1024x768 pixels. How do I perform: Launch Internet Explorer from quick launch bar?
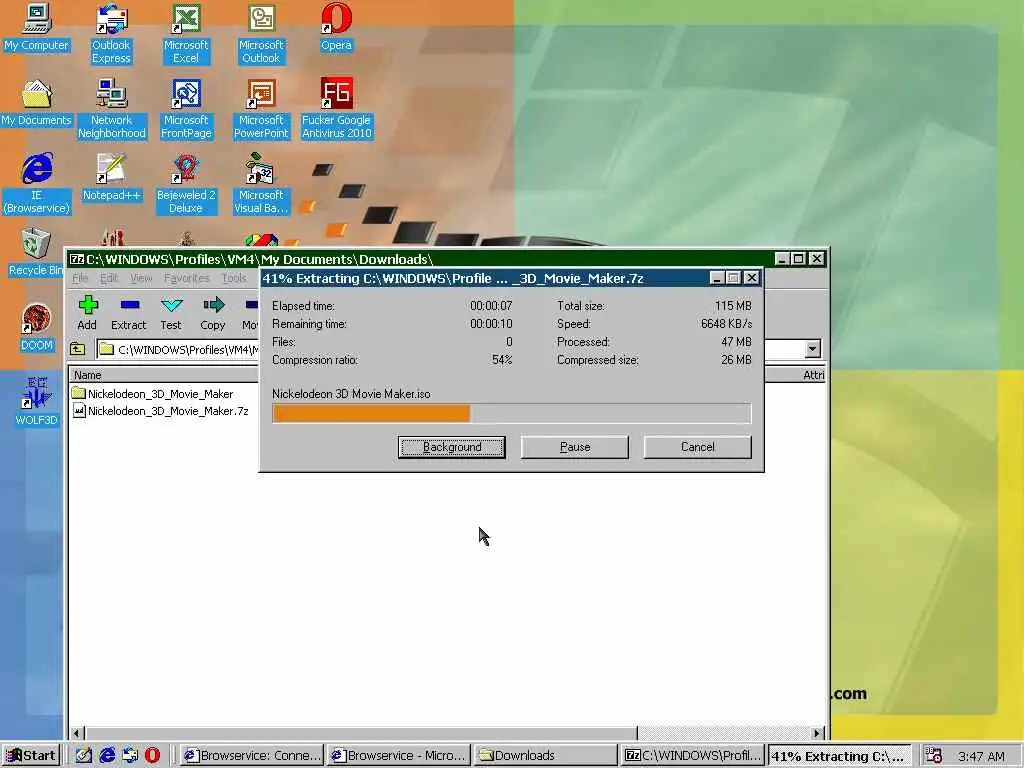pyautogui.click(x=107, y=755)
